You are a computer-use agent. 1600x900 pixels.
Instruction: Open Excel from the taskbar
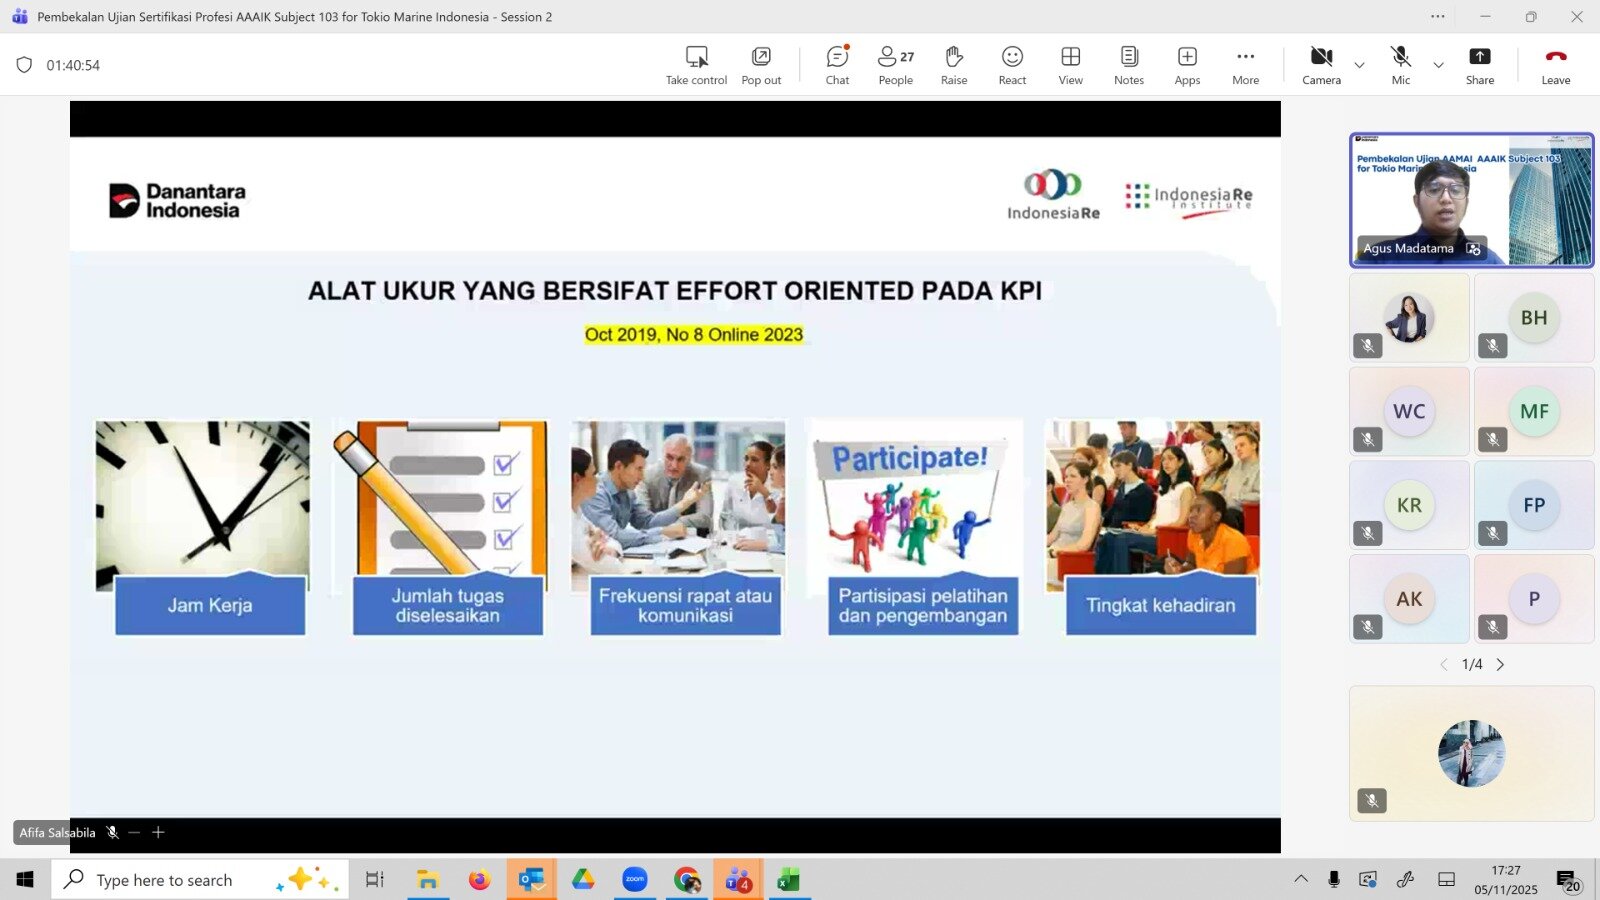pyautogui.click(x=789, y=880)
